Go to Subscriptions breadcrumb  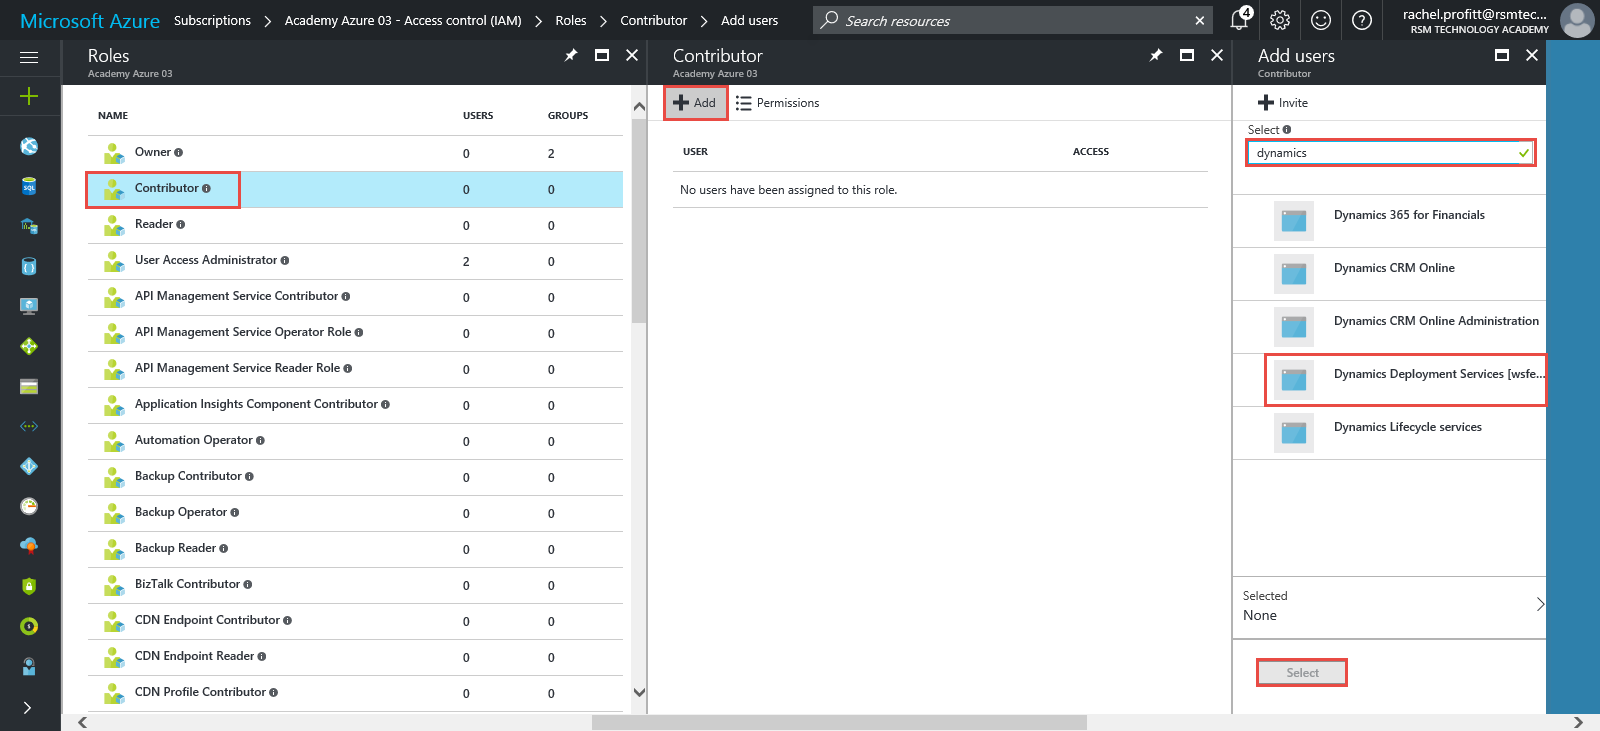(212, 20)
